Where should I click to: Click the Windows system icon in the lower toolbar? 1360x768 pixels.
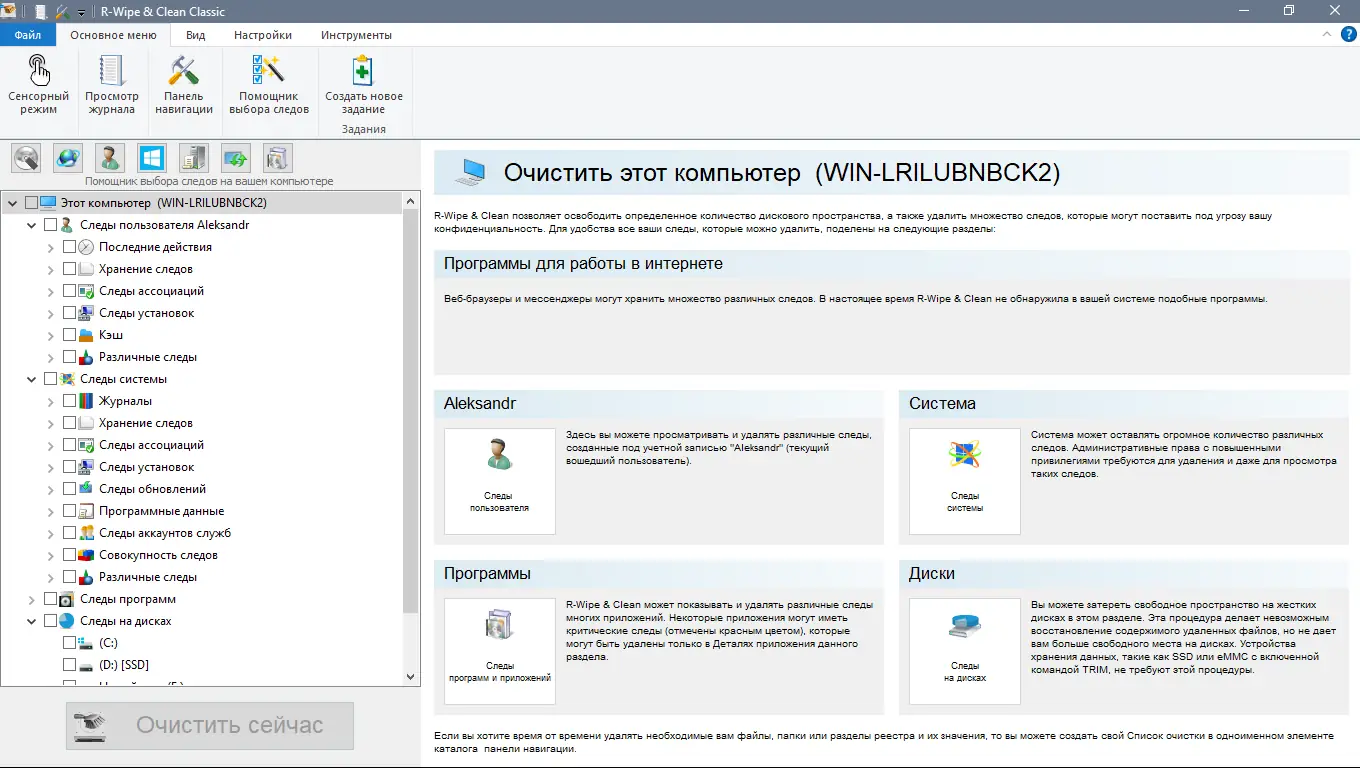[x=151, y=158]
